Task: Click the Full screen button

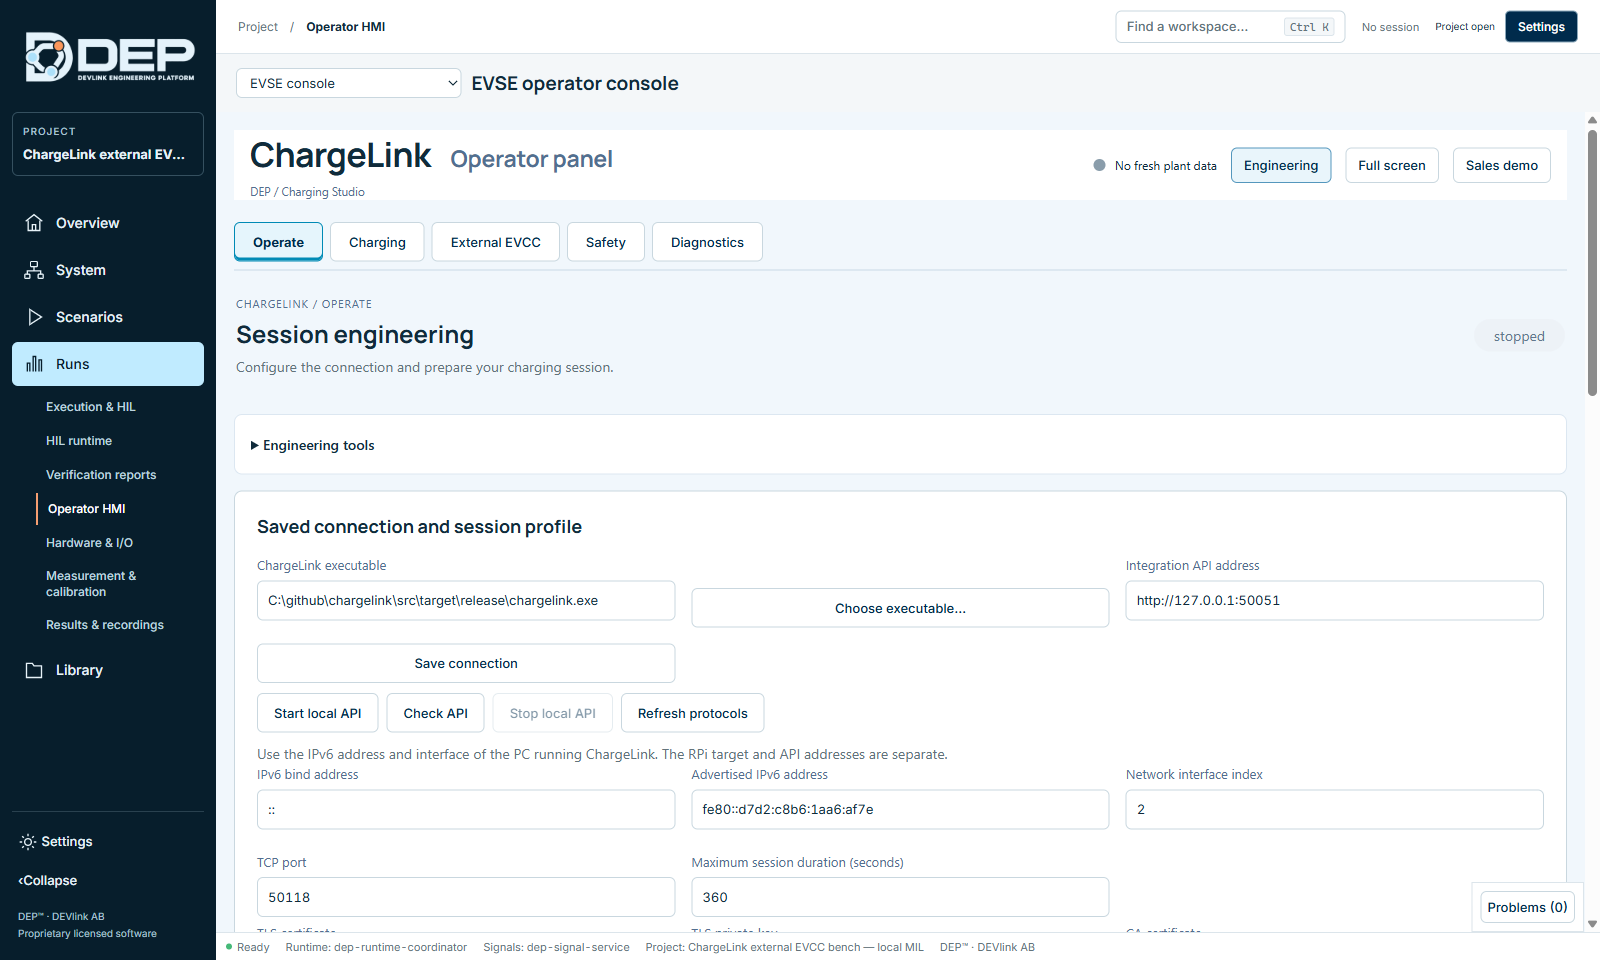Action: point(1392,165)
